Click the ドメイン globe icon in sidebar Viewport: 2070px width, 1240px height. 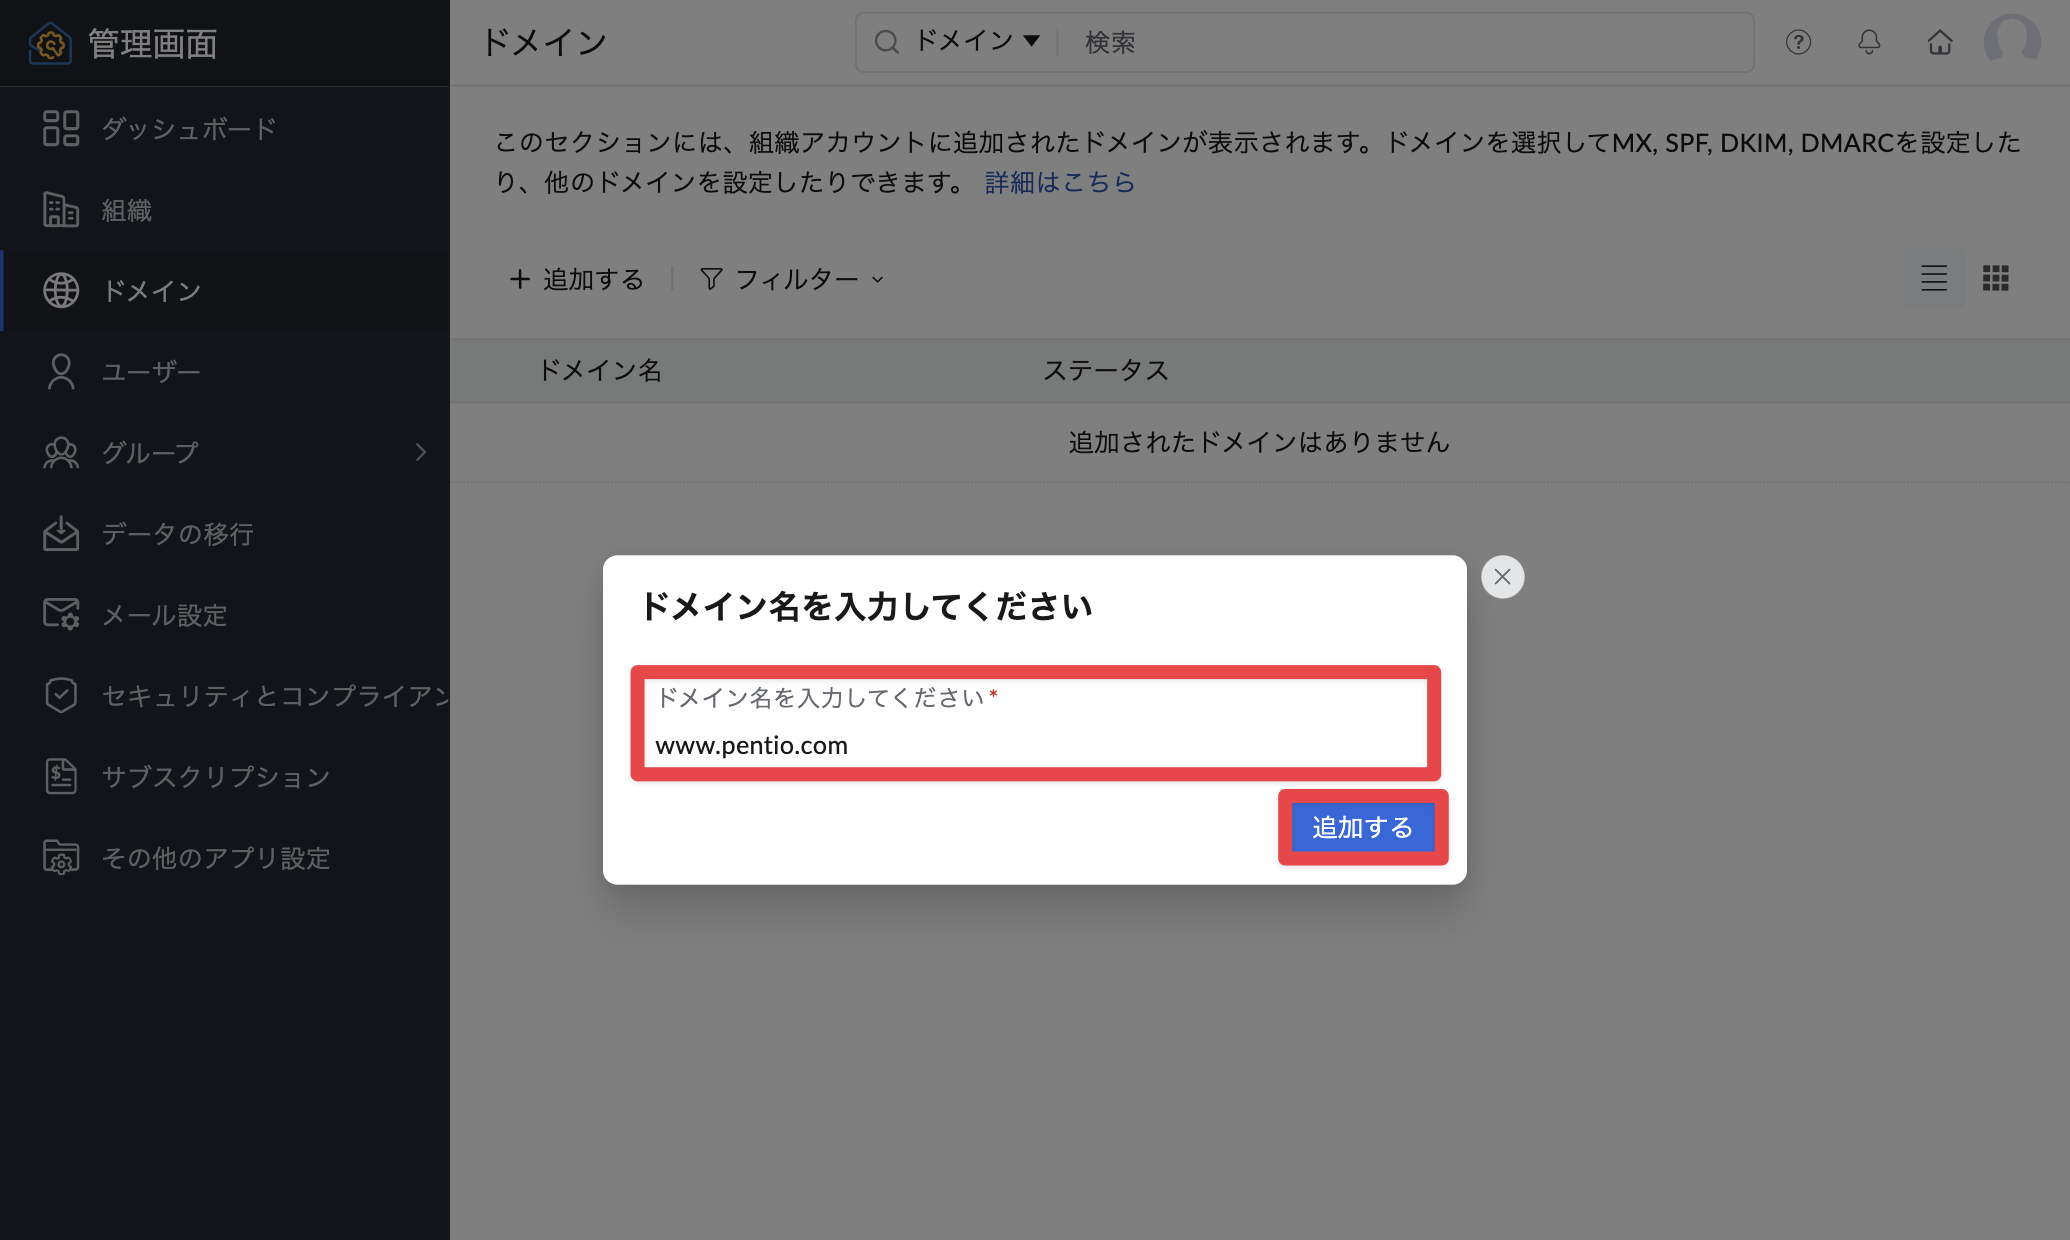pyautogui.click(x=61, y=291)
